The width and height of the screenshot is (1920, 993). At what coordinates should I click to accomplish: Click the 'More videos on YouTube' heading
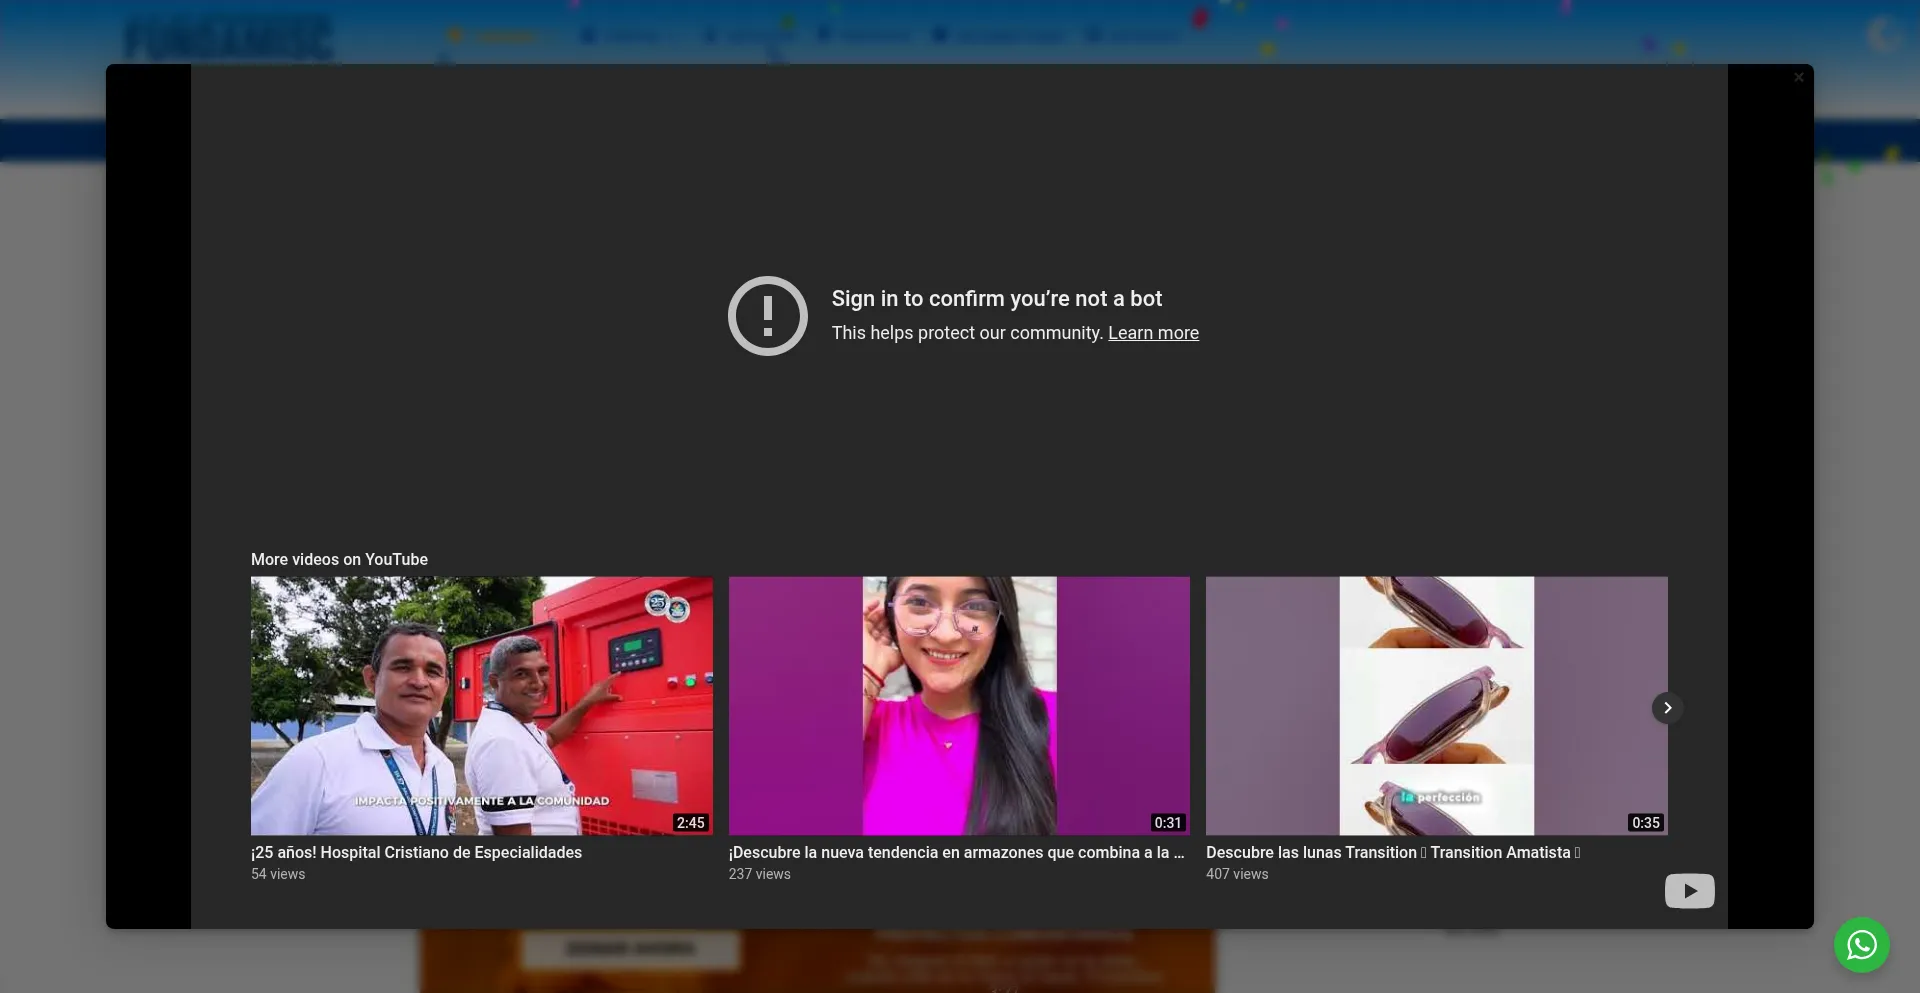[x=339, y=560]
